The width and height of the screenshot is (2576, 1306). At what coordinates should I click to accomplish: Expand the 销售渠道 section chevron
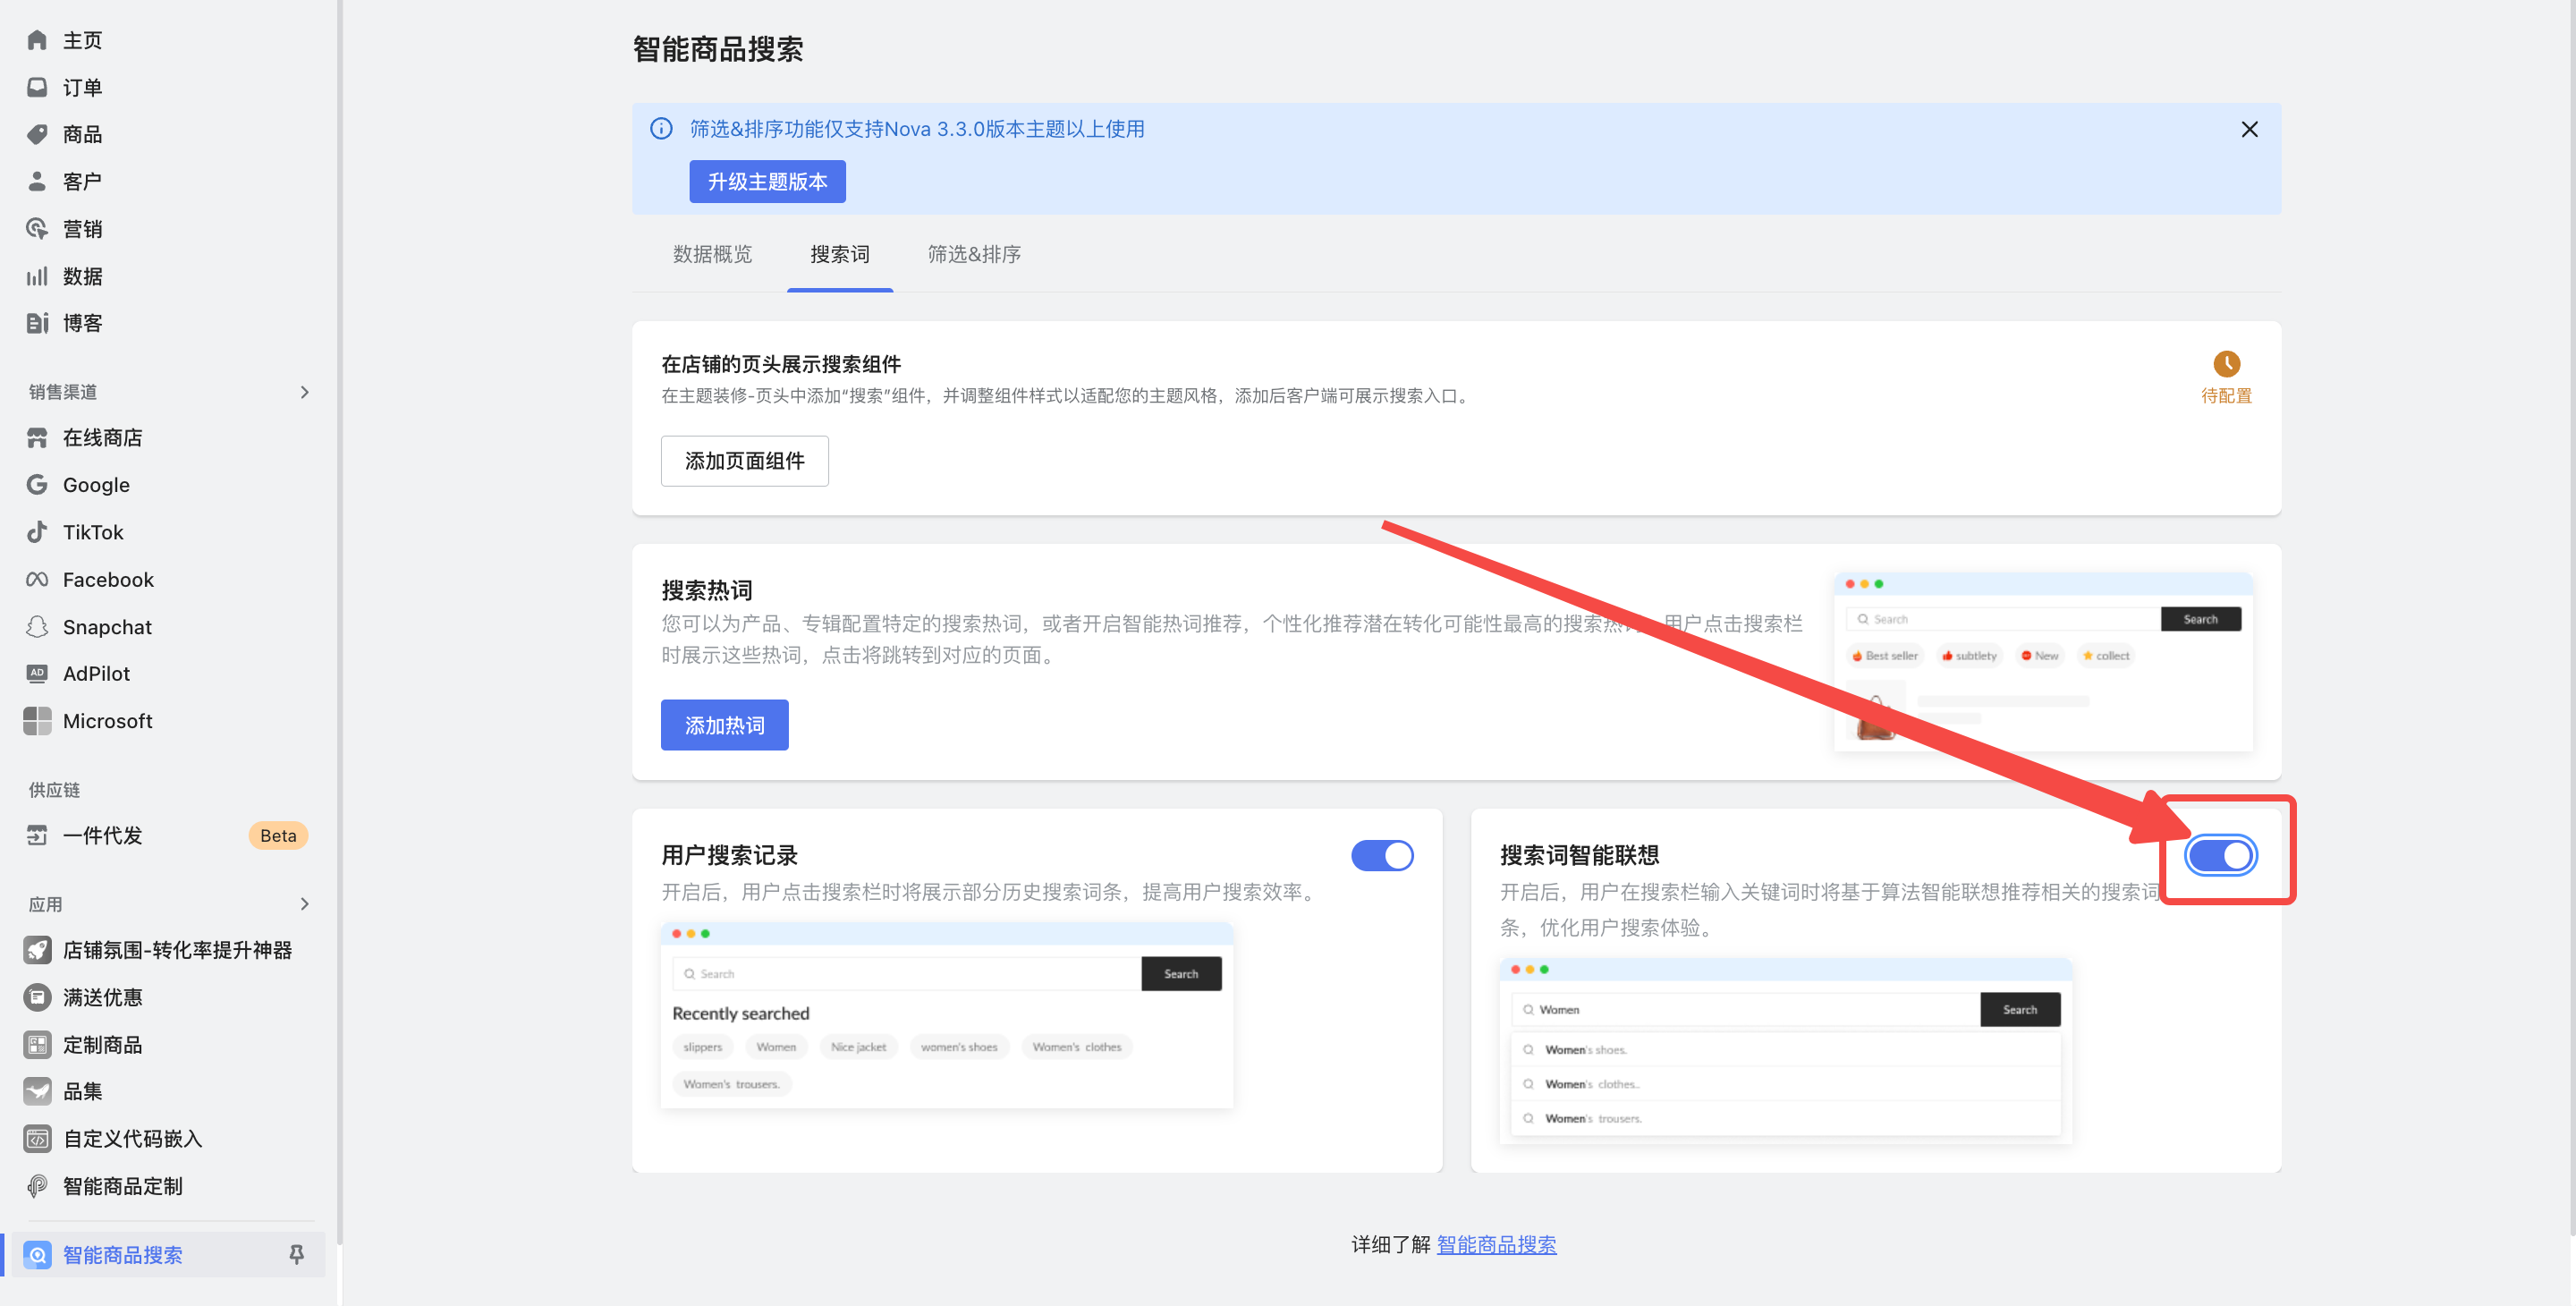[x=304, y=392]
